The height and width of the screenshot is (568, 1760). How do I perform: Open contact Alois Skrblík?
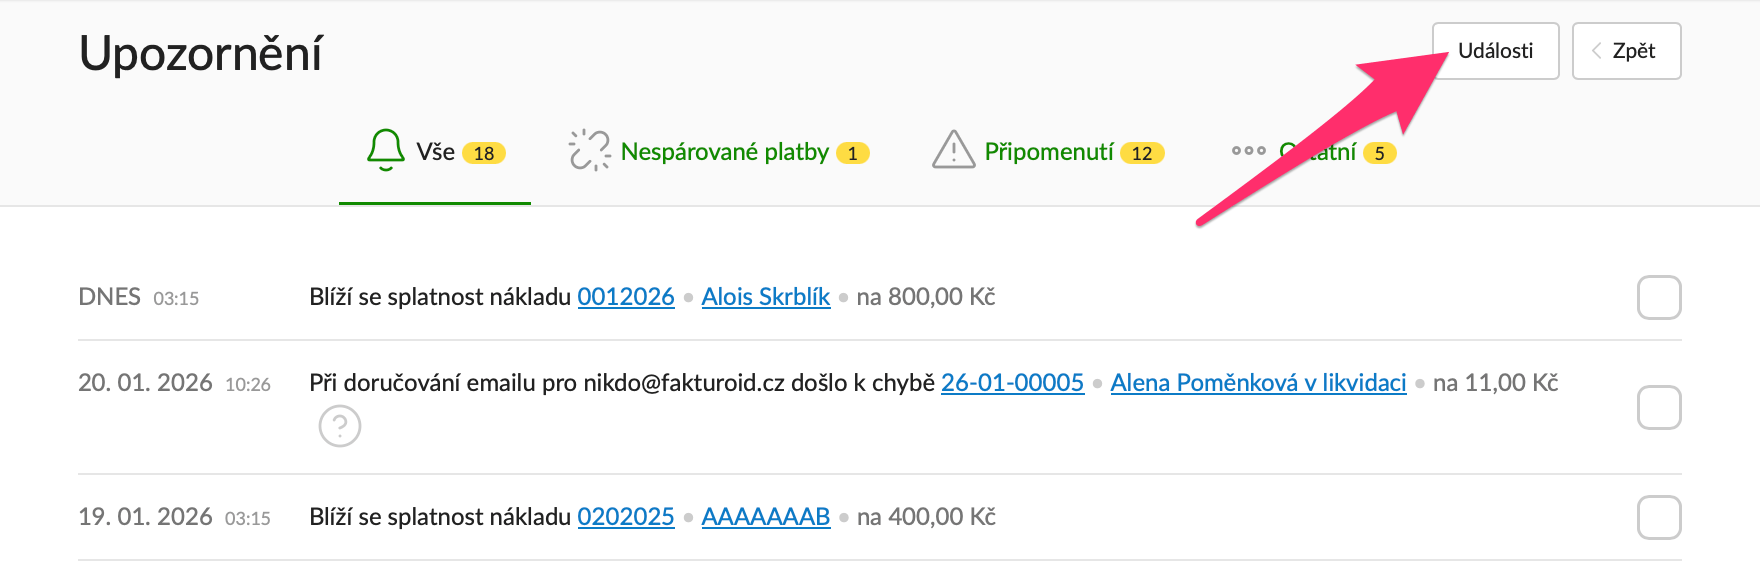tap(766, 297)
